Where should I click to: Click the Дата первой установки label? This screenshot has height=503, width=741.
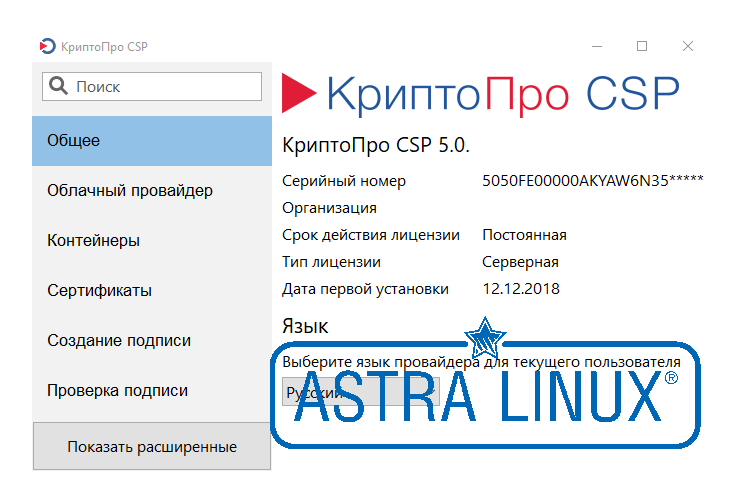point(365,289)
